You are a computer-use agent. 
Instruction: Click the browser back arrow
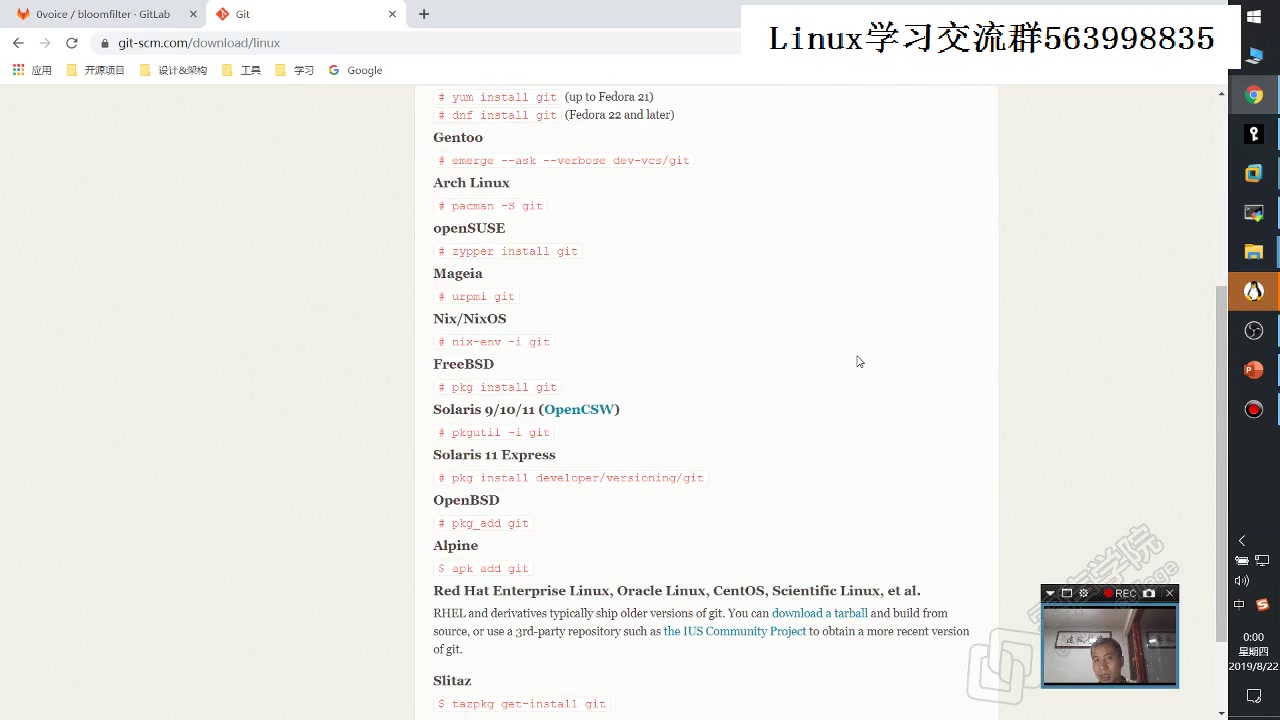[18, 43]
